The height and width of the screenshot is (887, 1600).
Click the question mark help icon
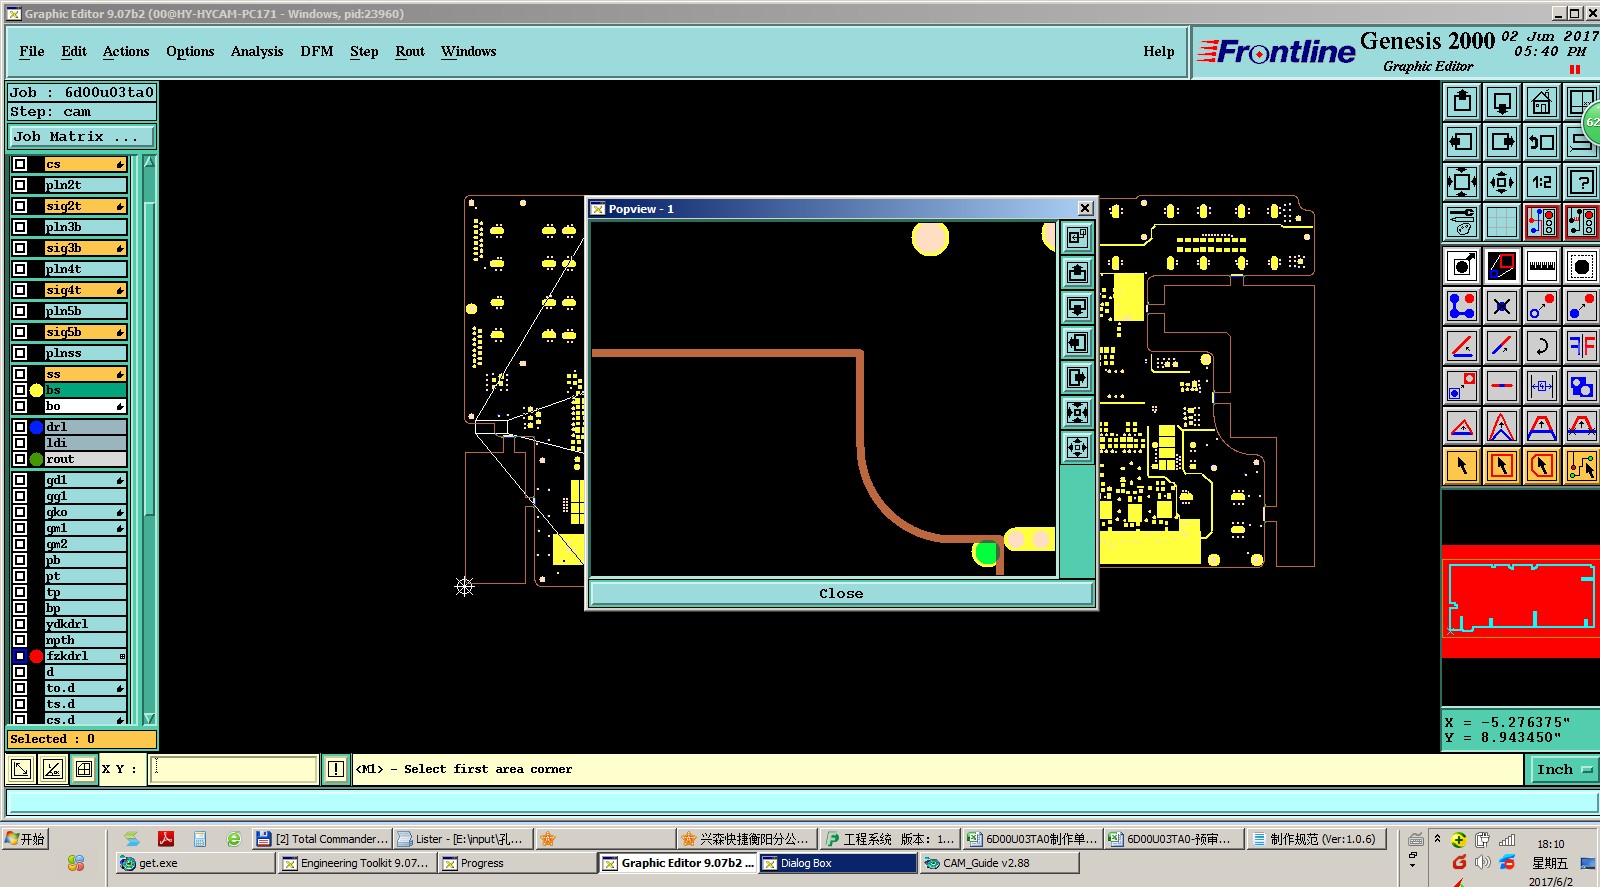(x=1582, y=182)
